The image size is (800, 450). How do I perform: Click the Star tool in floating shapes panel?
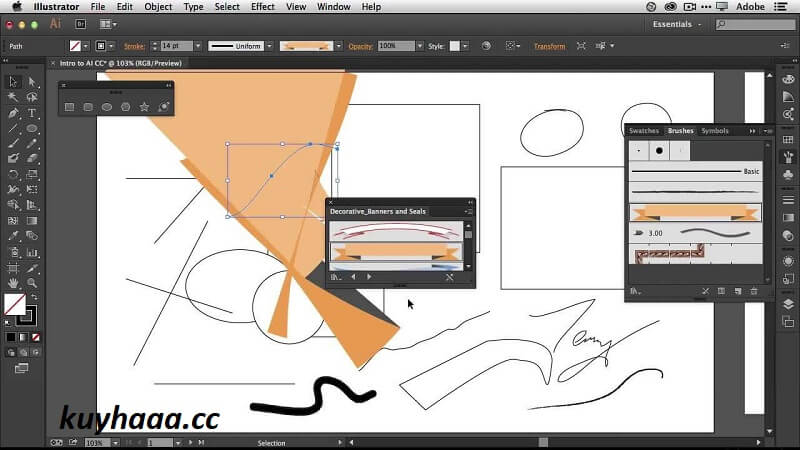tap(144, 107)
